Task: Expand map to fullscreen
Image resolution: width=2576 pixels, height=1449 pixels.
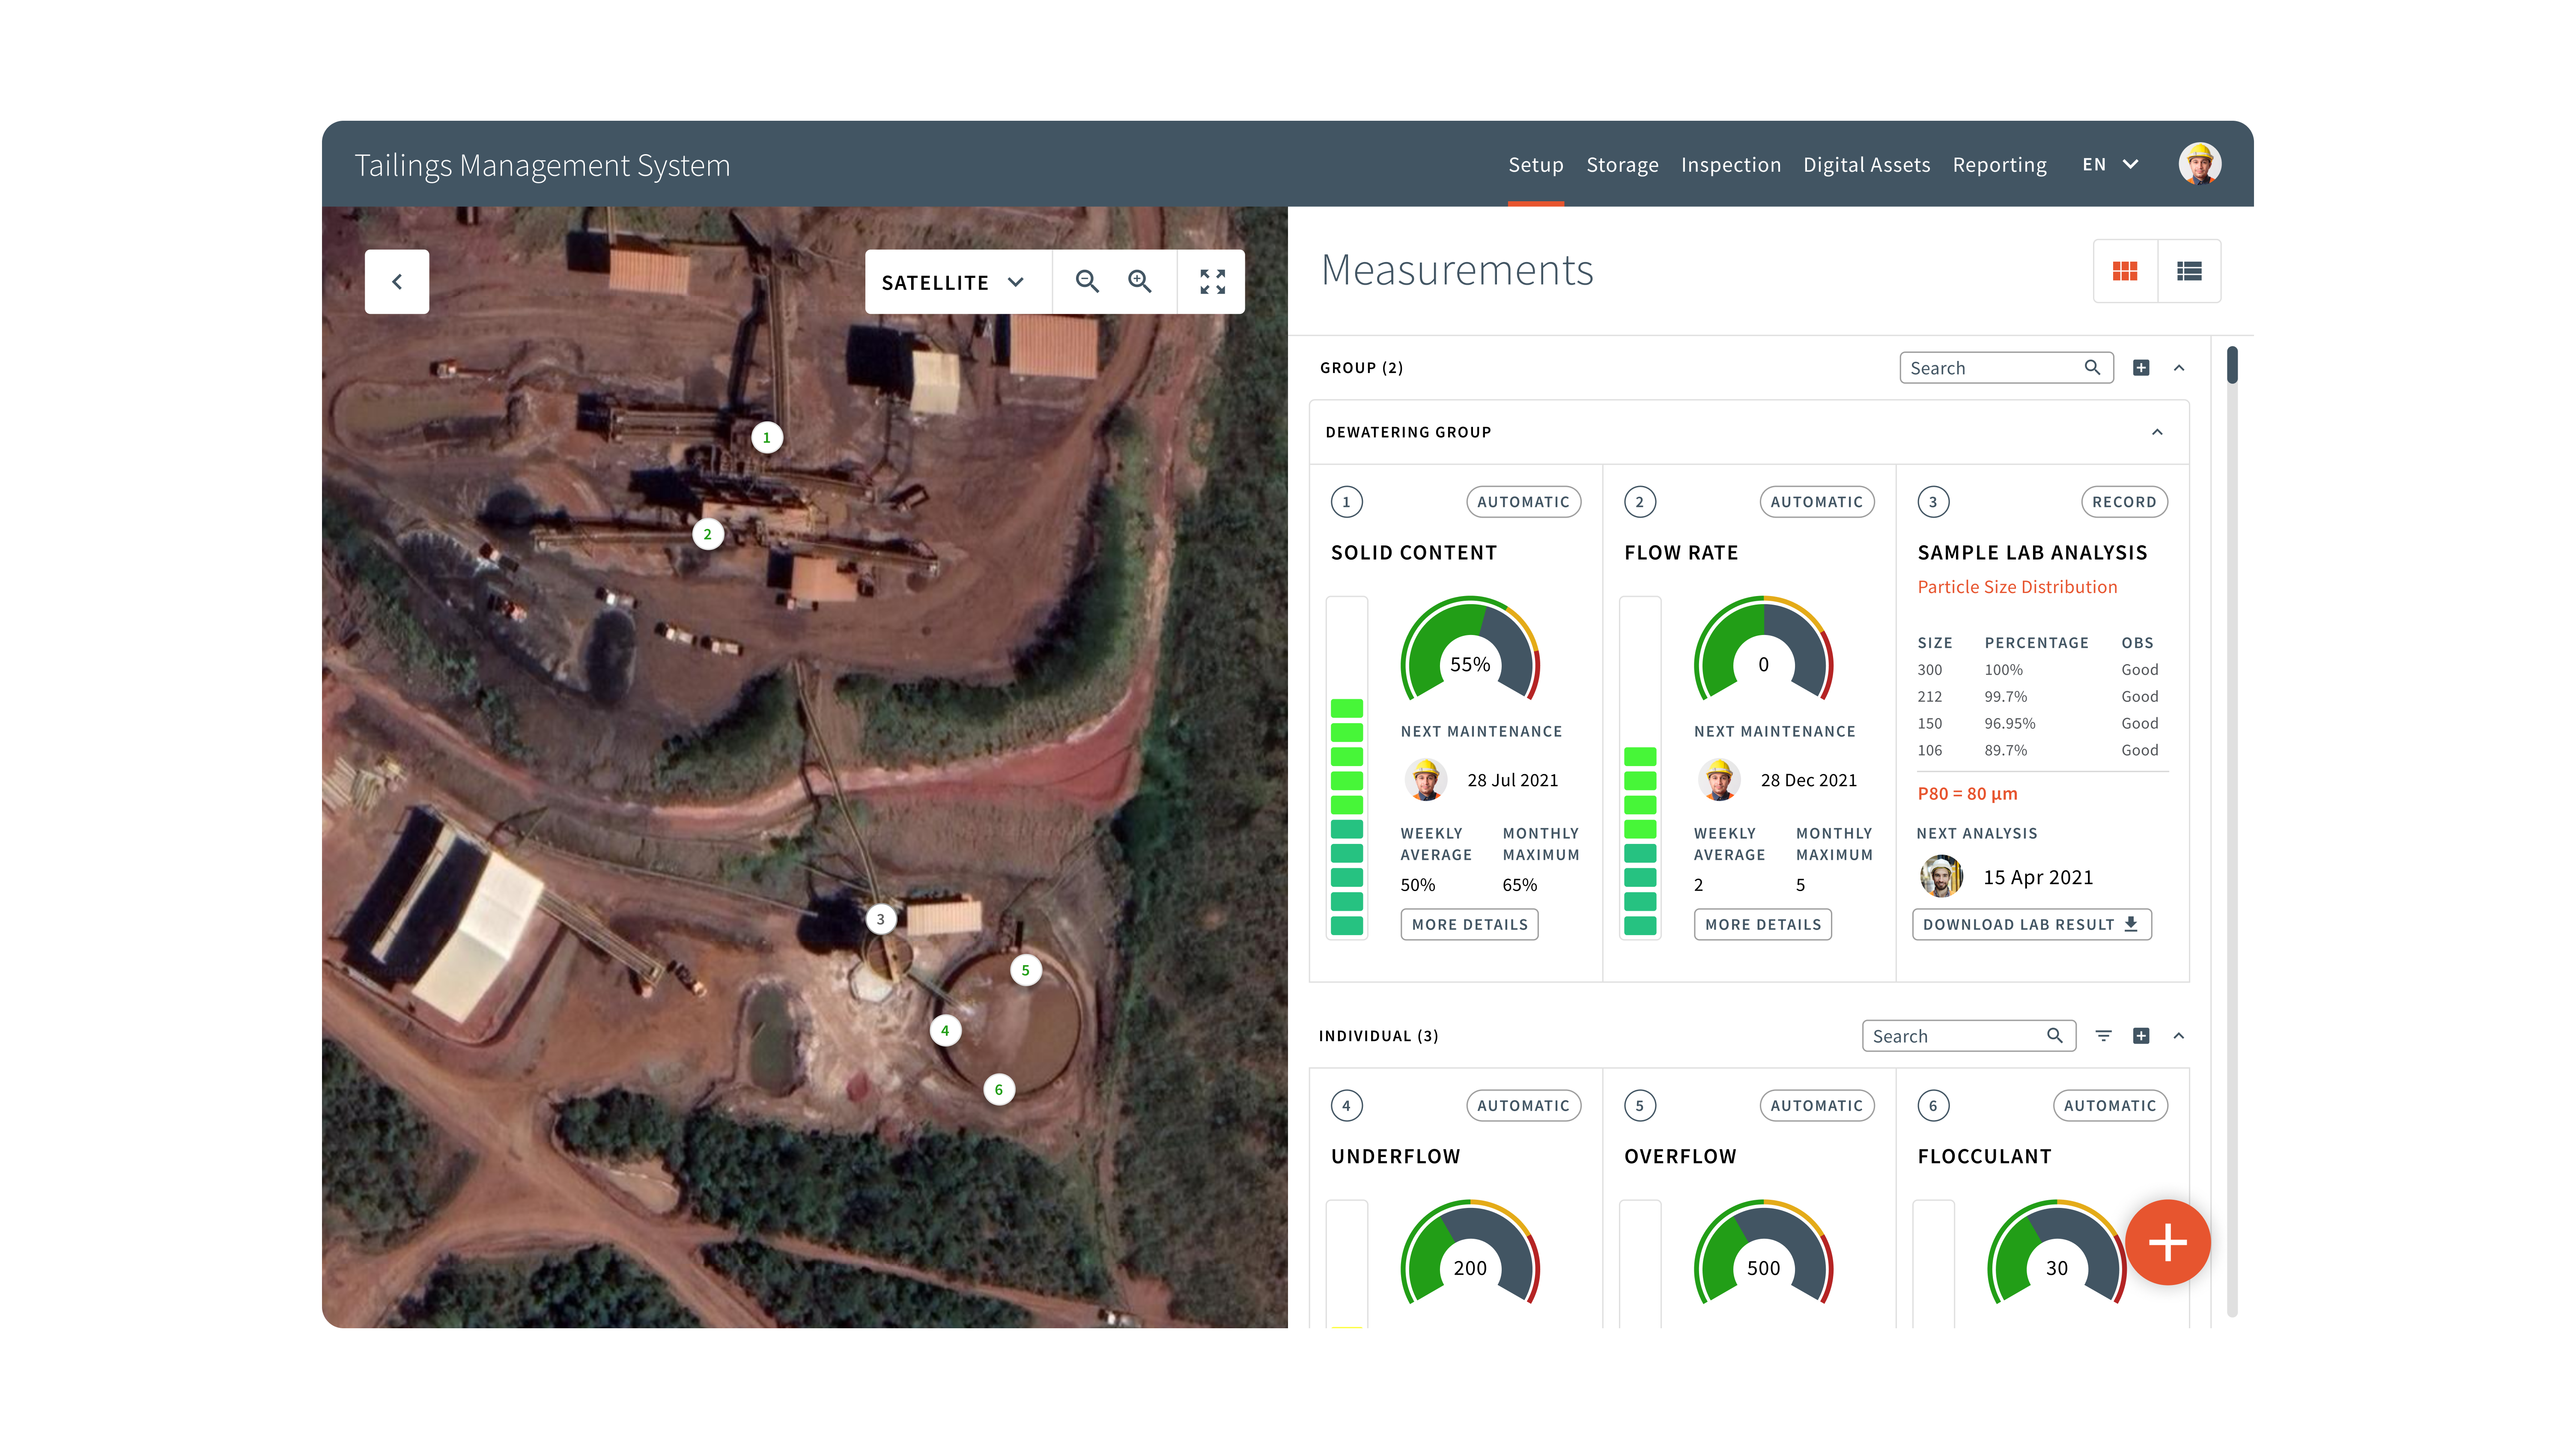Action: click(x=1212, y=282)
